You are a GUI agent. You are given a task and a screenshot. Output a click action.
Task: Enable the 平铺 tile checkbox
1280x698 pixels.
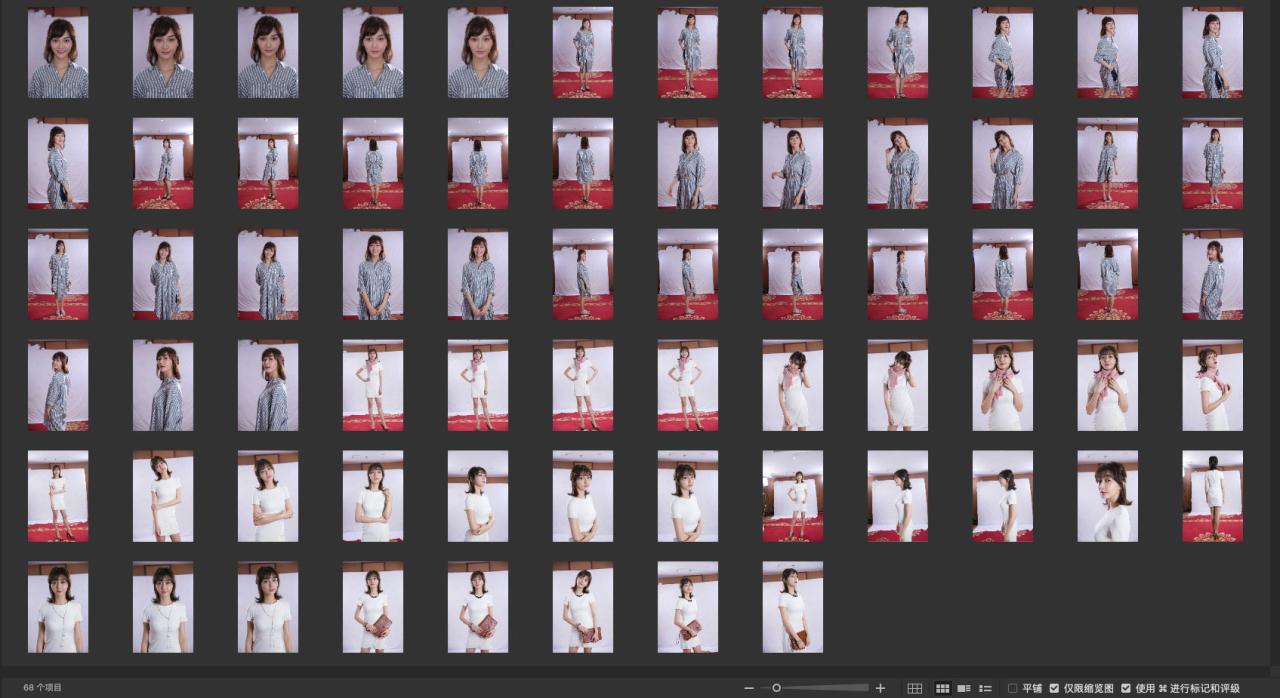click(x=1013, y=688)
